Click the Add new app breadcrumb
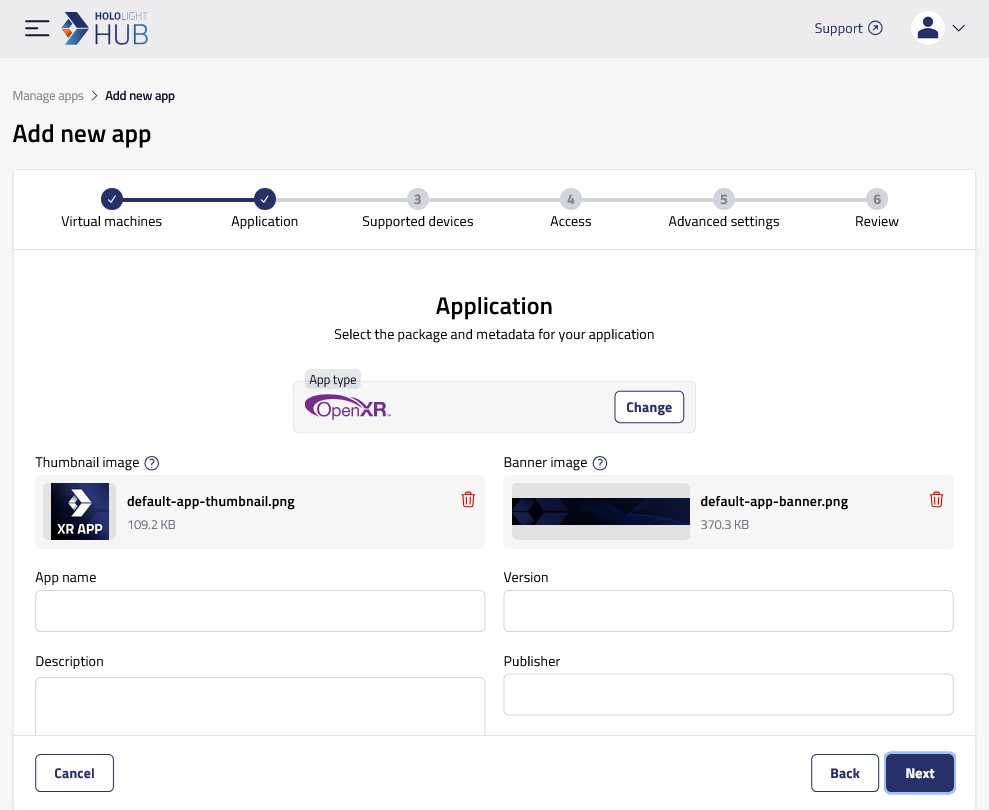Screen dimensions: 989x810 140,96
